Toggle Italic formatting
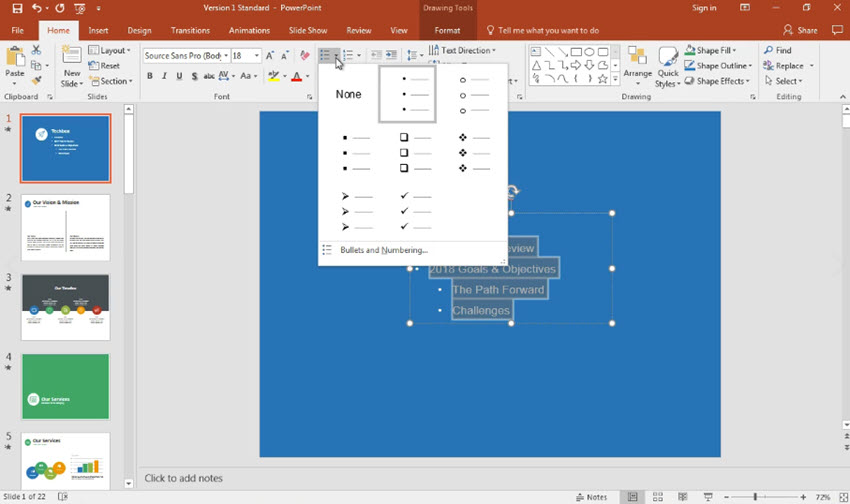This screenshot has height=504, width=850. click(164, 76)
